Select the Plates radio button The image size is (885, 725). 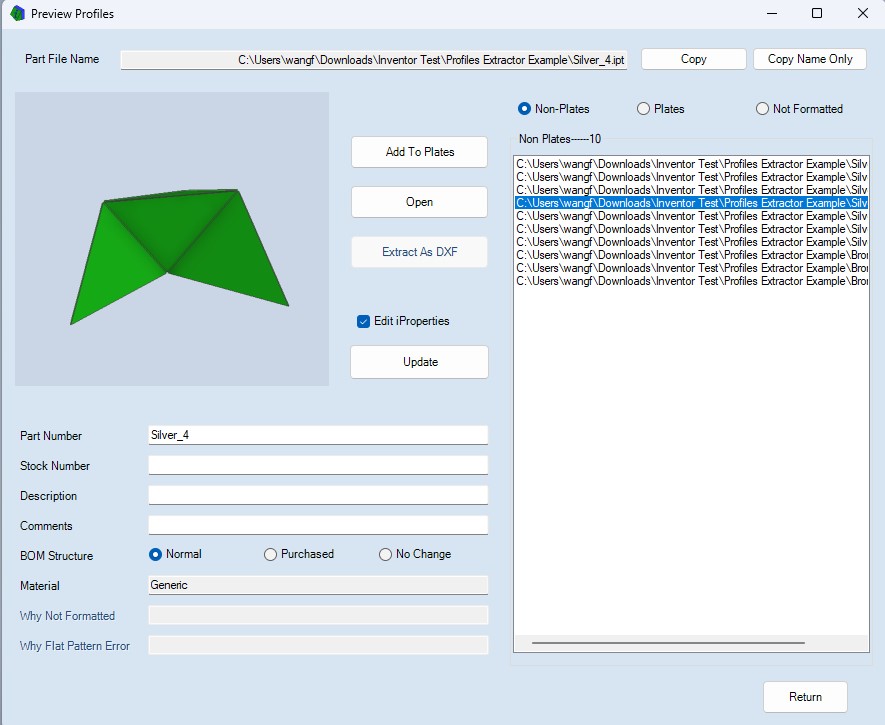pos(660,109)
